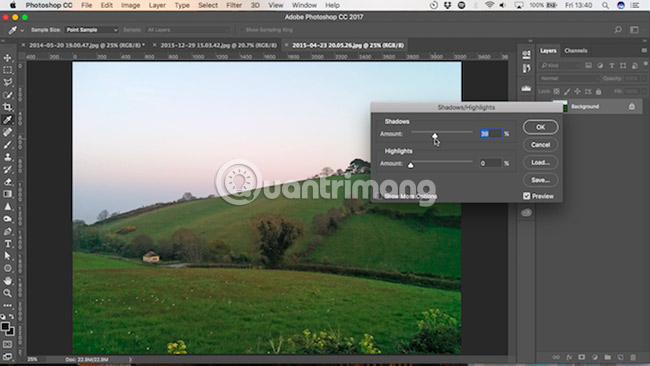This screenshot has width=650, height=366.
Task: Open the Normal blend mode dropdown
Action: point(569,78)
